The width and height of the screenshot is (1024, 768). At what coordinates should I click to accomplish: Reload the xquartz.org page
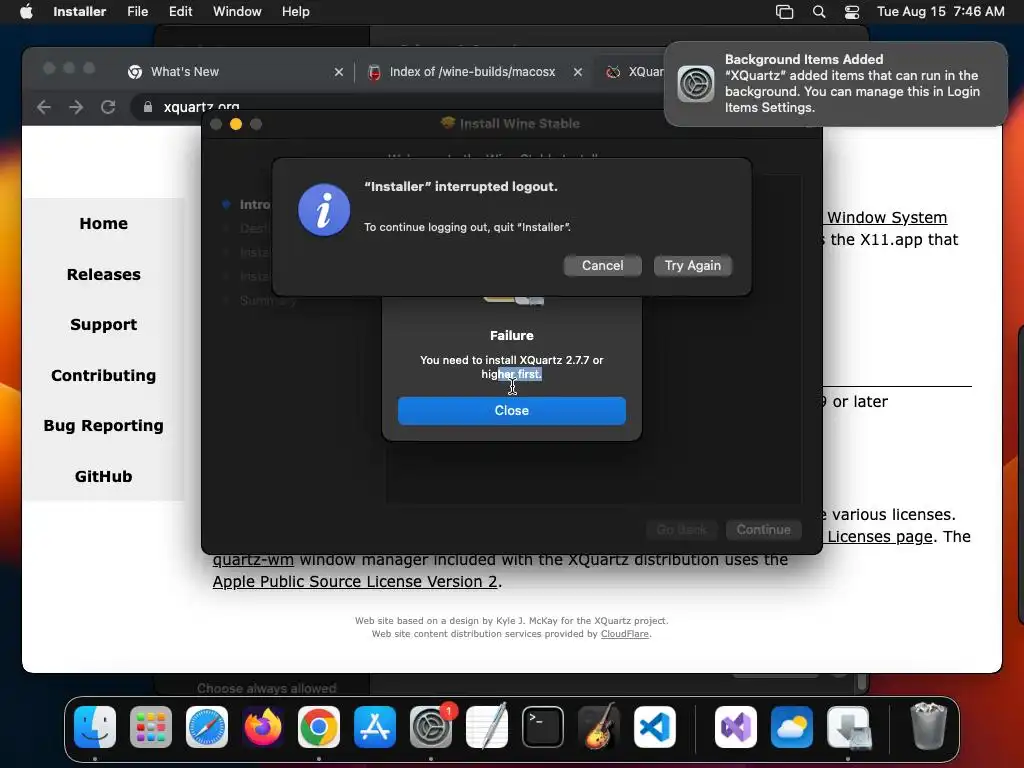[x=108, y=106]
